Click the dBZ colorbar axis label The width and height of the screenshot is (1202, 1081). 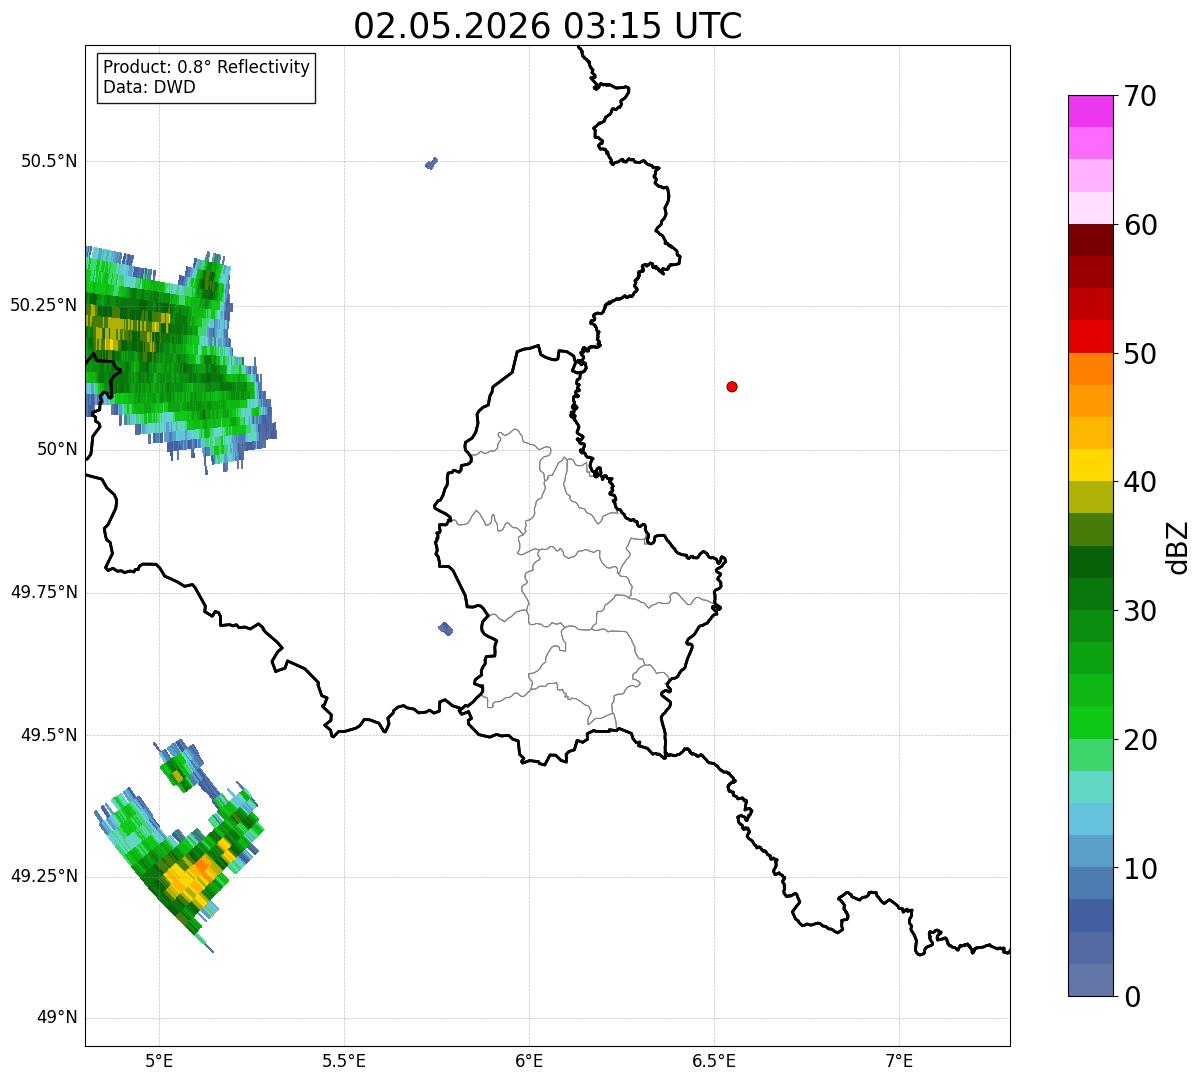pos(1178,547)
